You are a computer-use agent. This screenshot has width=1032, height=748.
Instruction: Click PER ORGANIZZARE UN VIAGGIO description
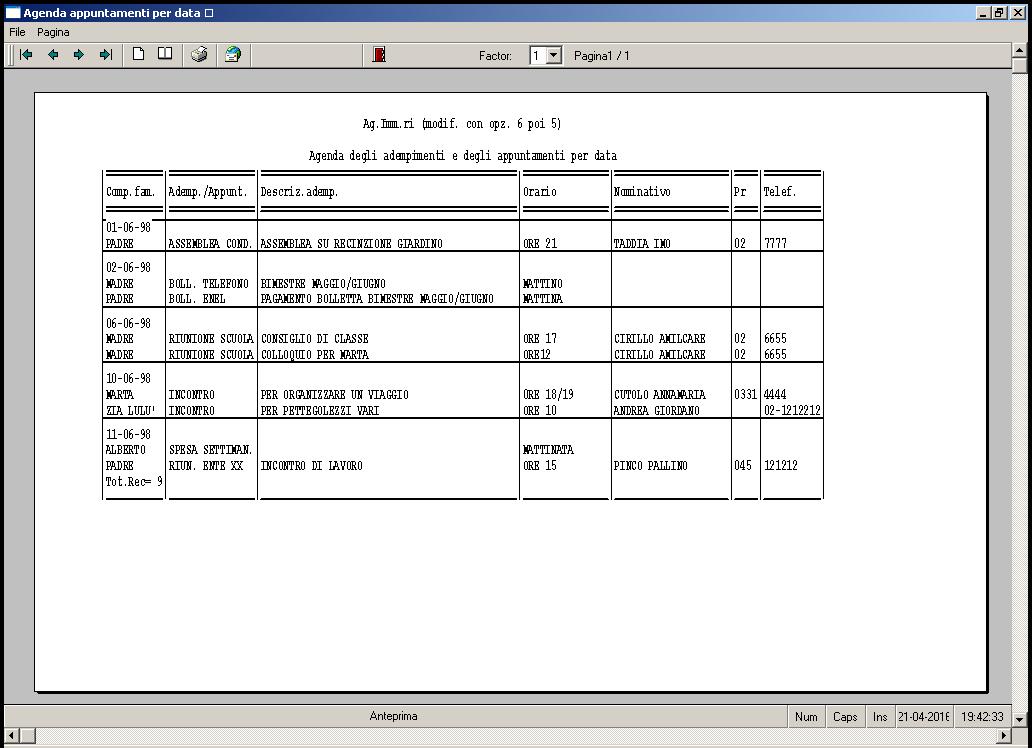(334, 394)
